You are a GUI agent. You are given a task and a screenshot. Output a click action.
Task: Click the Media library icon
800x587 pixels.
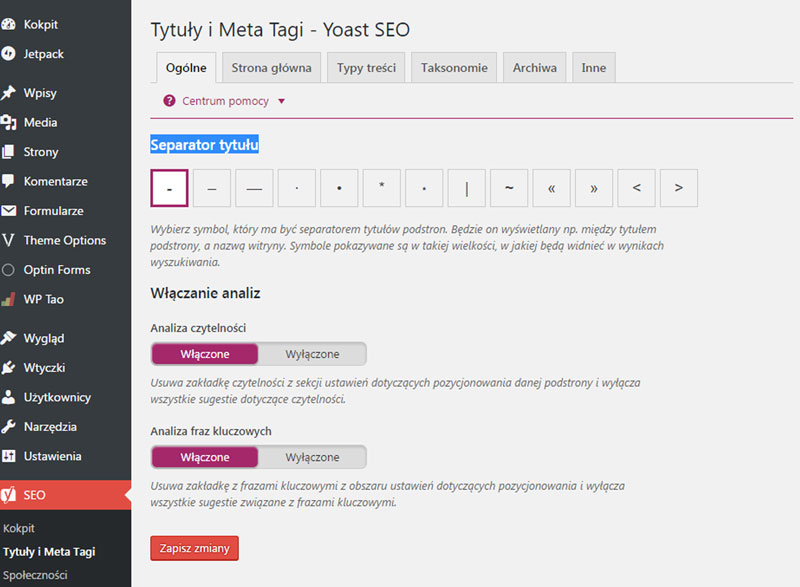coord(8,122)
